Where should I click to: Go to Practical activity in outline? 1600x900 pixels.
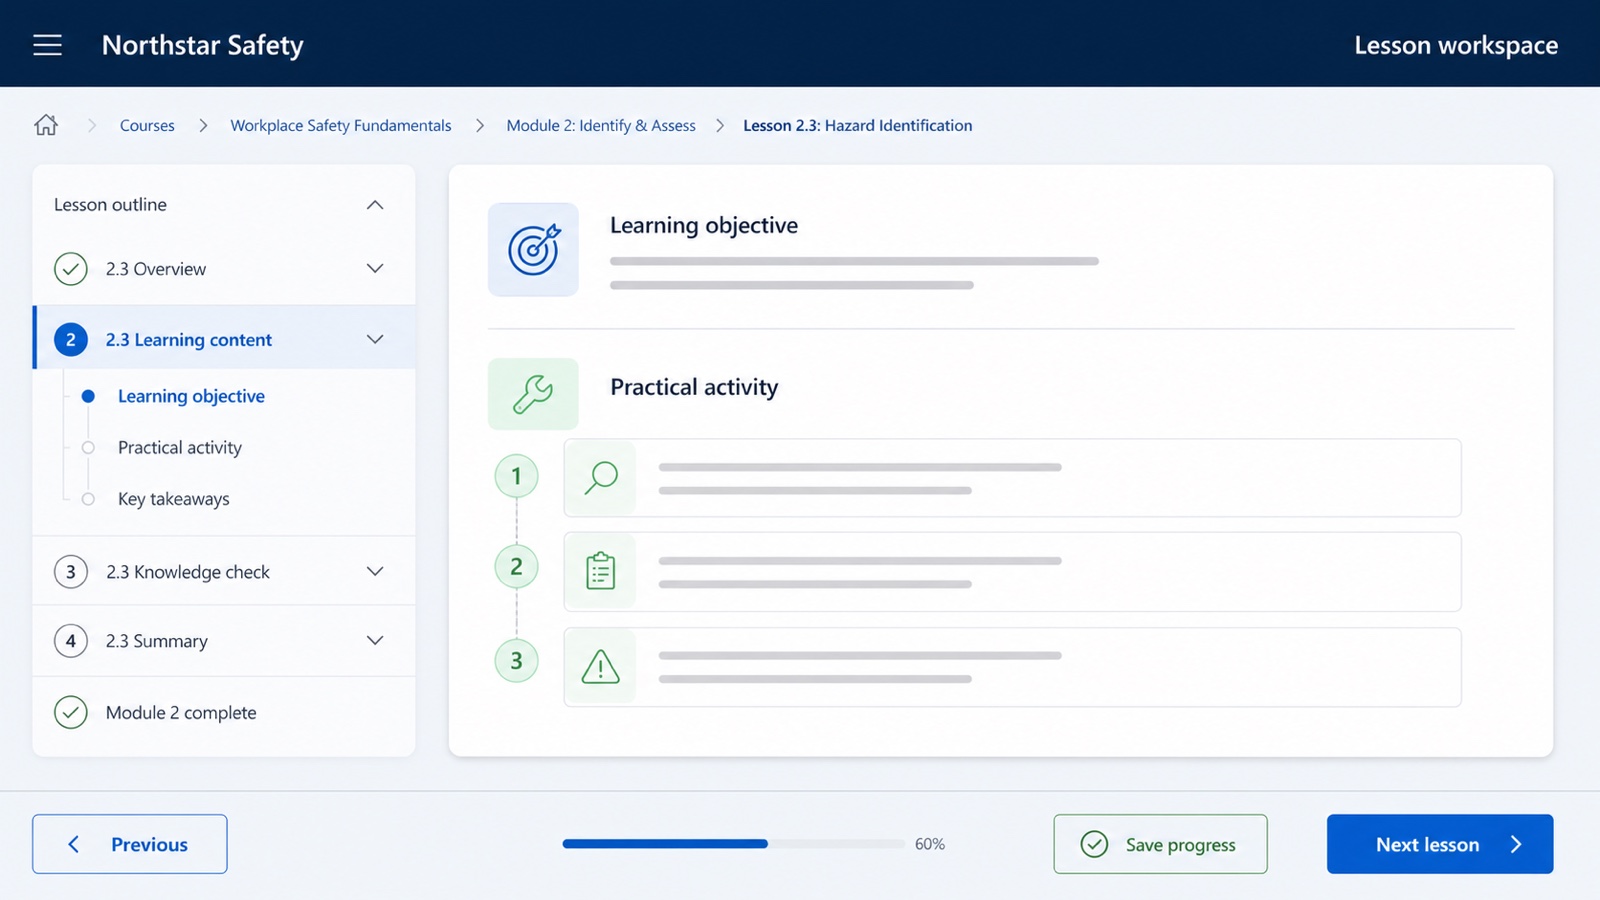tap(180, 448)
